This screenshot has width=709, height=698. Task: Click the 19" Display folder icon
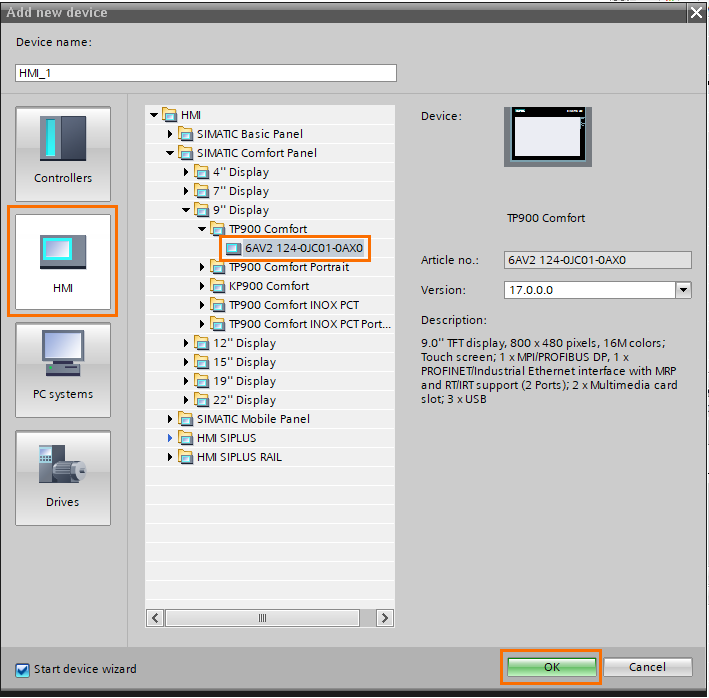coord(202,381)
